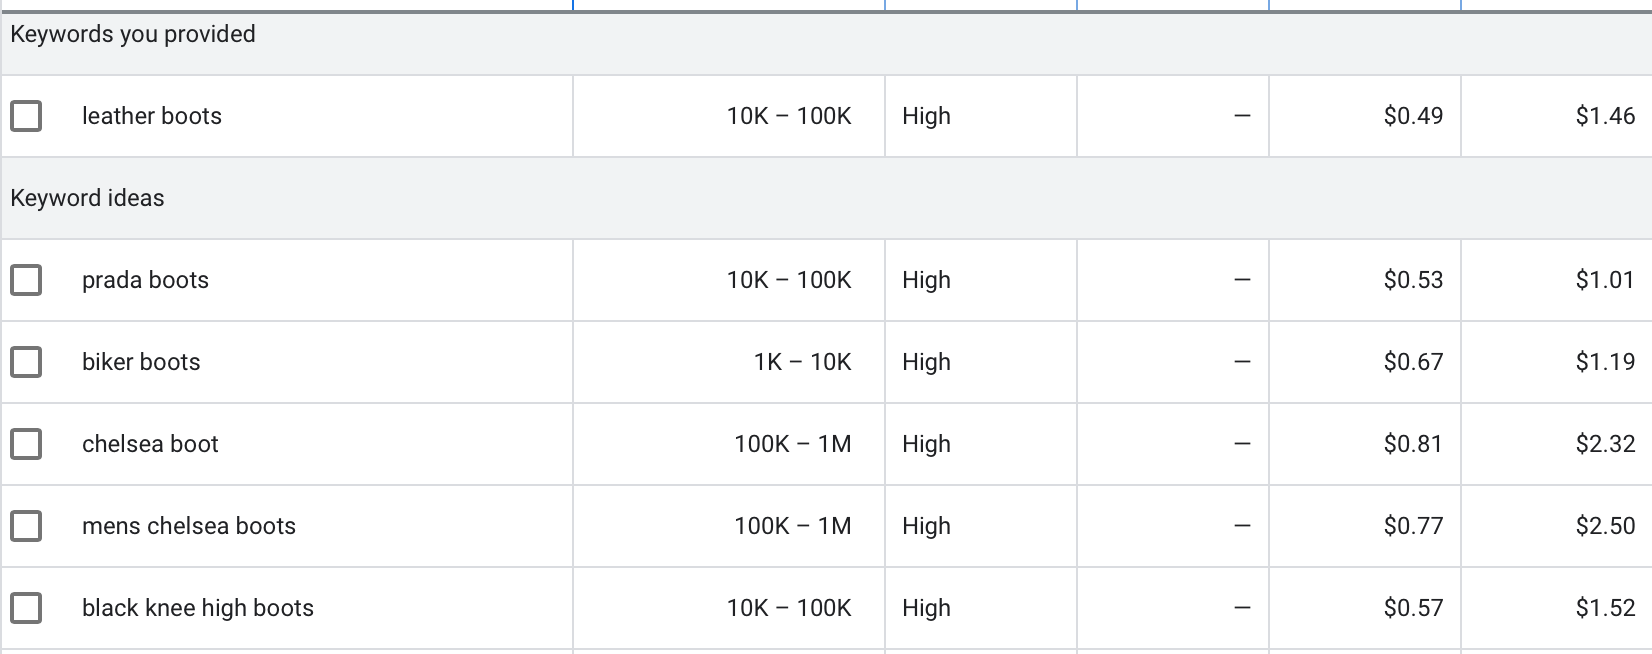Screen dimensions: 1652x654
Task: Click the mens chelsea boots keyword
Action: (189, 526)
